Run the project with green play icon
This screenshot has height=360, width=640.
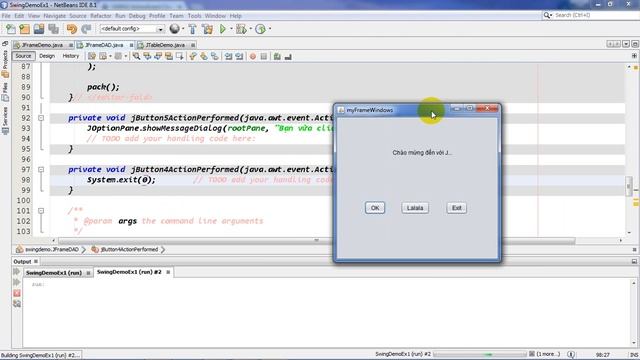click(223, 29)
